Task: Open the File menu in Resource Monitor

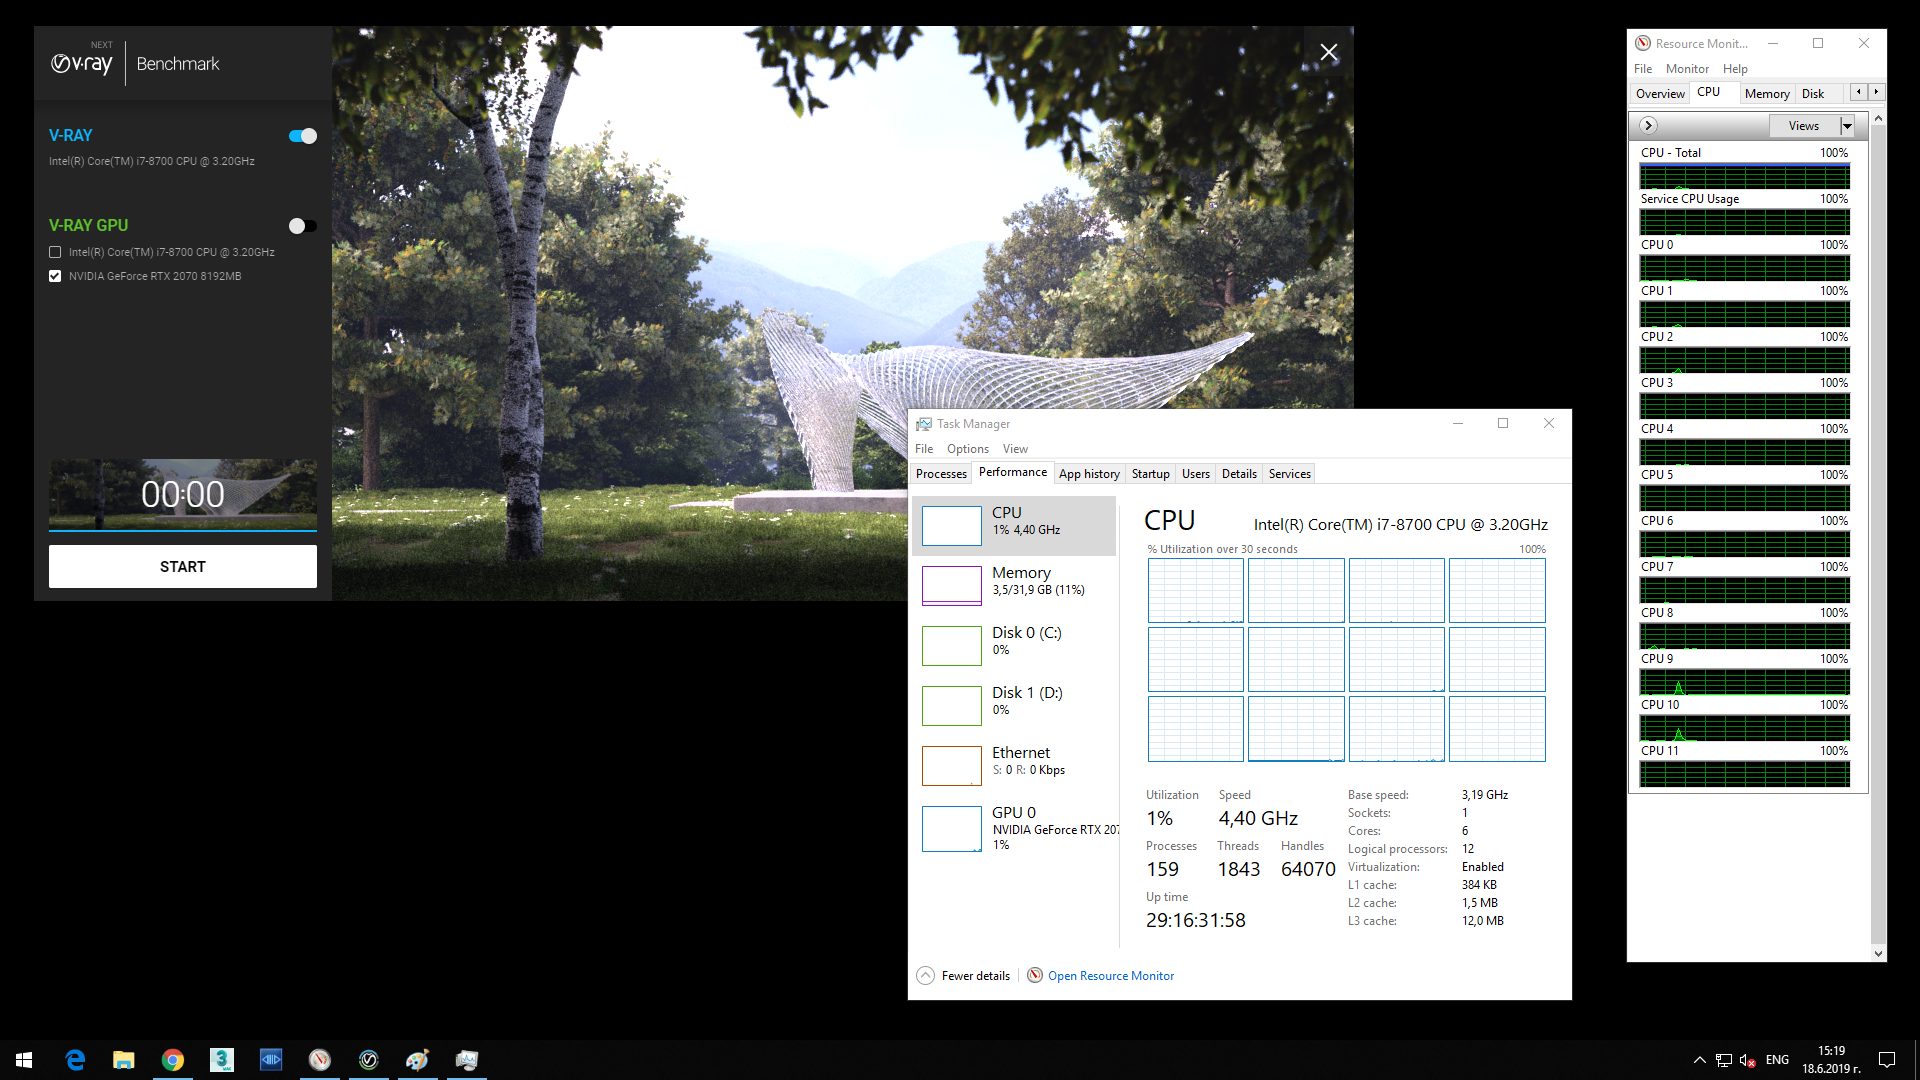Action: coord(1643,69)
